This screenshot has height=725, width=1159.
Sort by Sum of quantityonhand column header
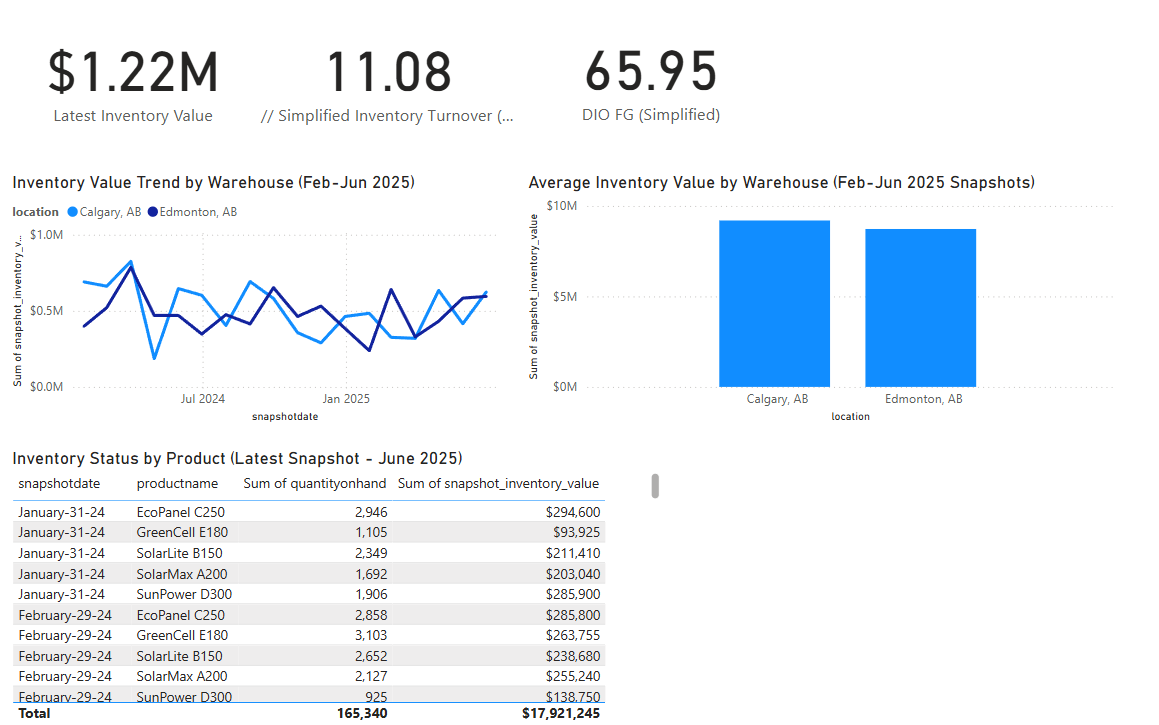[x=315, y=483]
